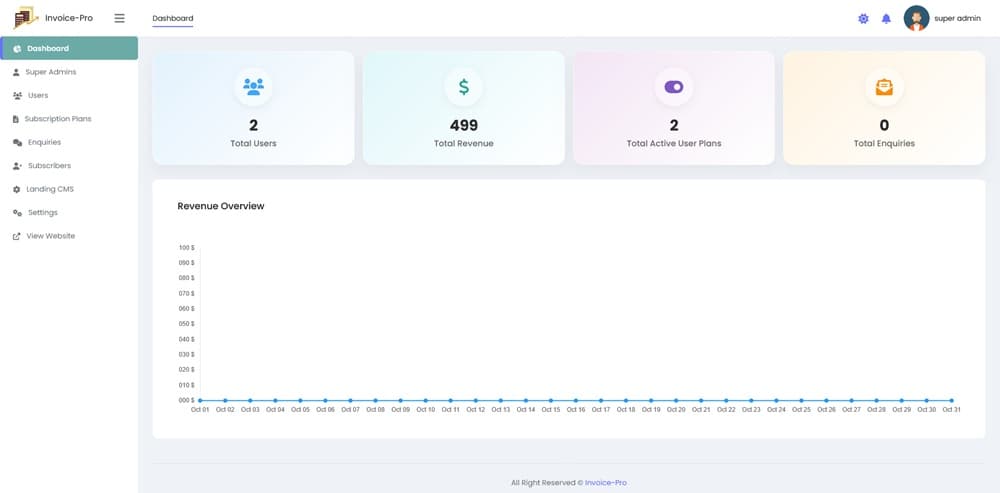Click the Invoice-Pro footer link

(x=606, y=482)
